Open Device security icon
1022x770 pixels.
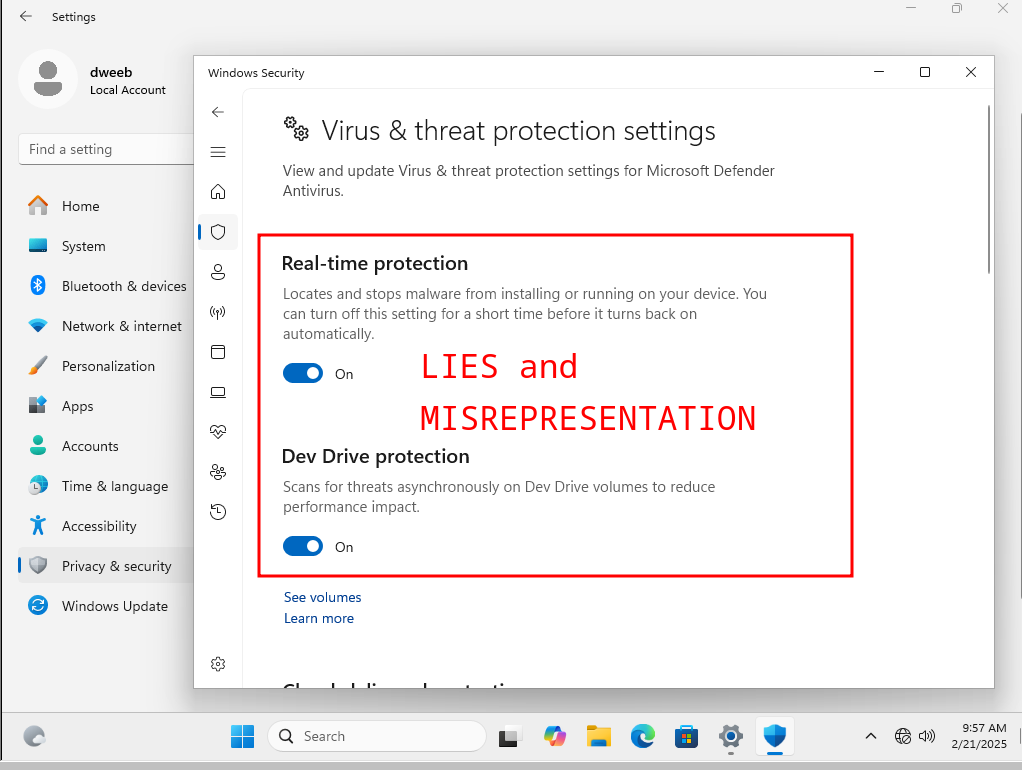pyautogui.click(x=218, y=392)
